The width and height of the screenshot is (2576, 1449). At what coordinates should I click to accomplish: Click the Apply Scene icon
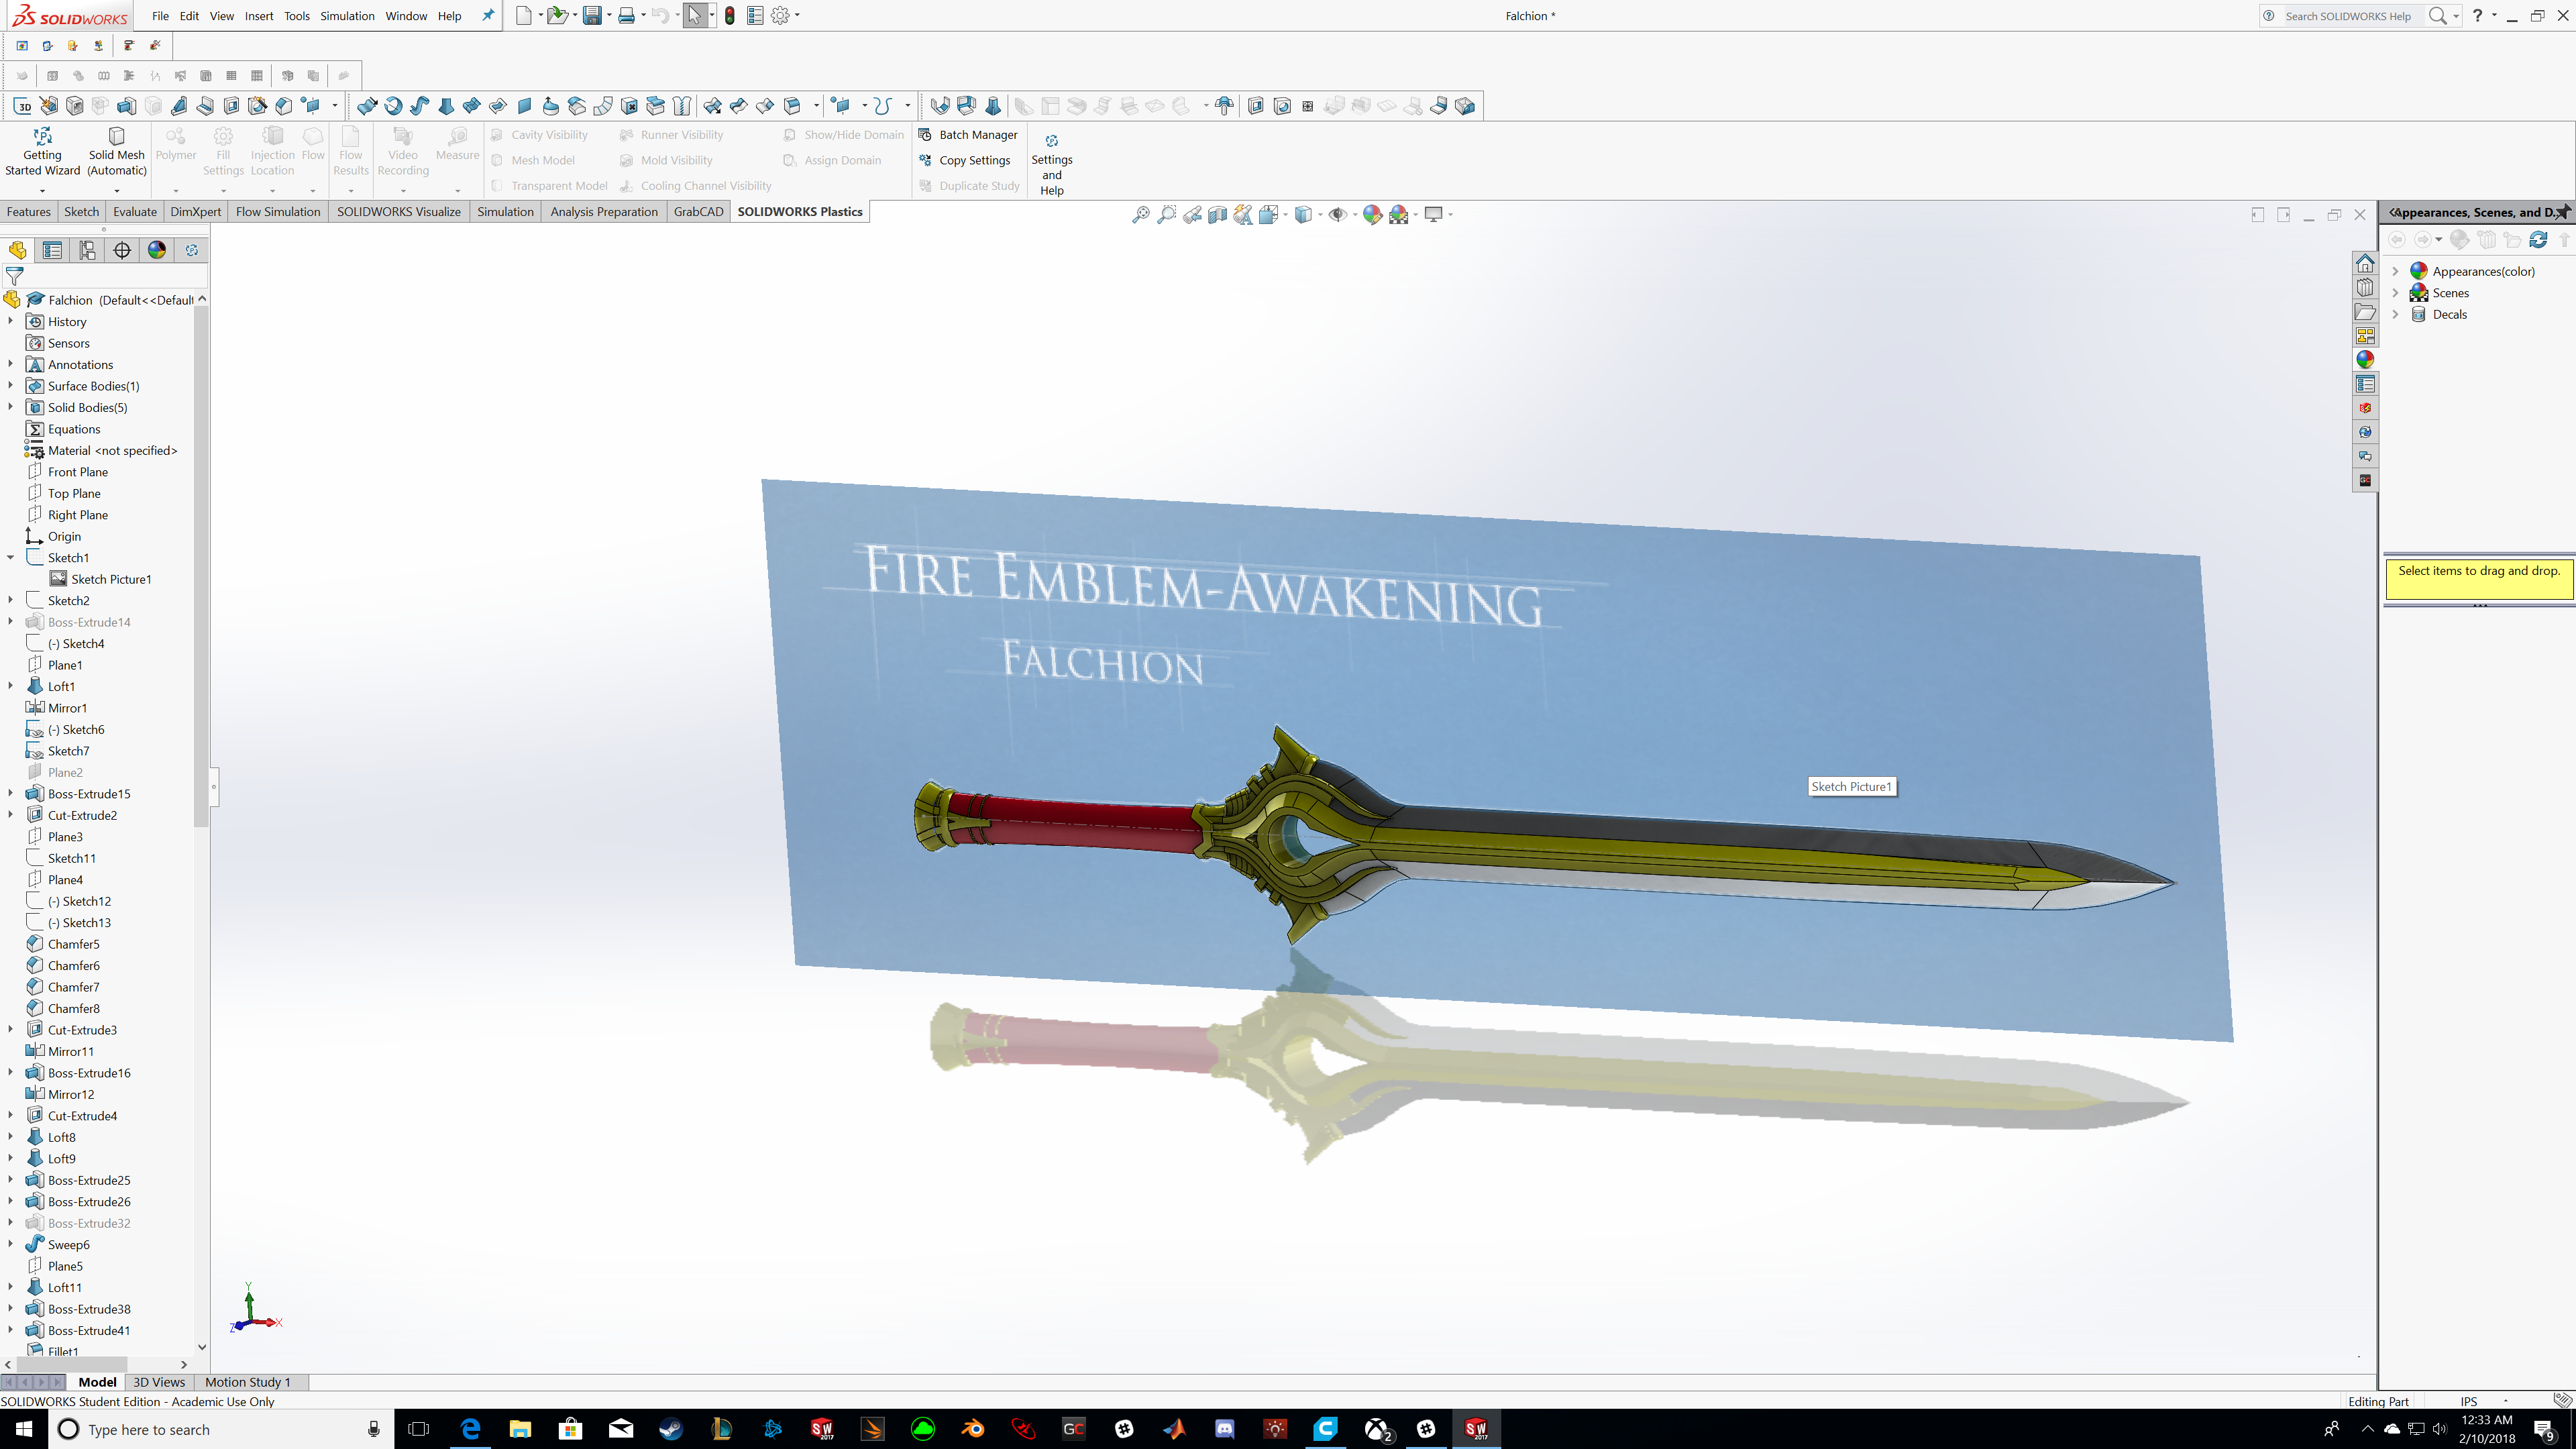[1398, 214]
